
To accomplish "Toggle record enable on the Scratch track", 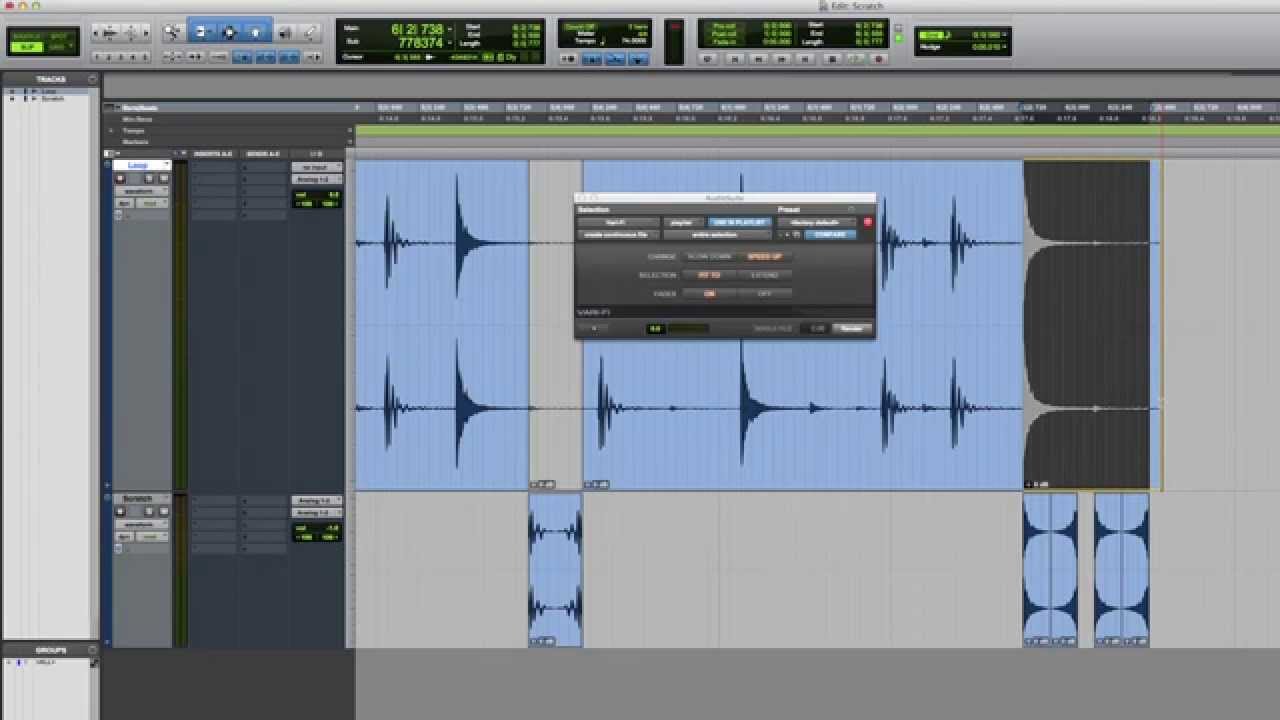I will 120,512.
